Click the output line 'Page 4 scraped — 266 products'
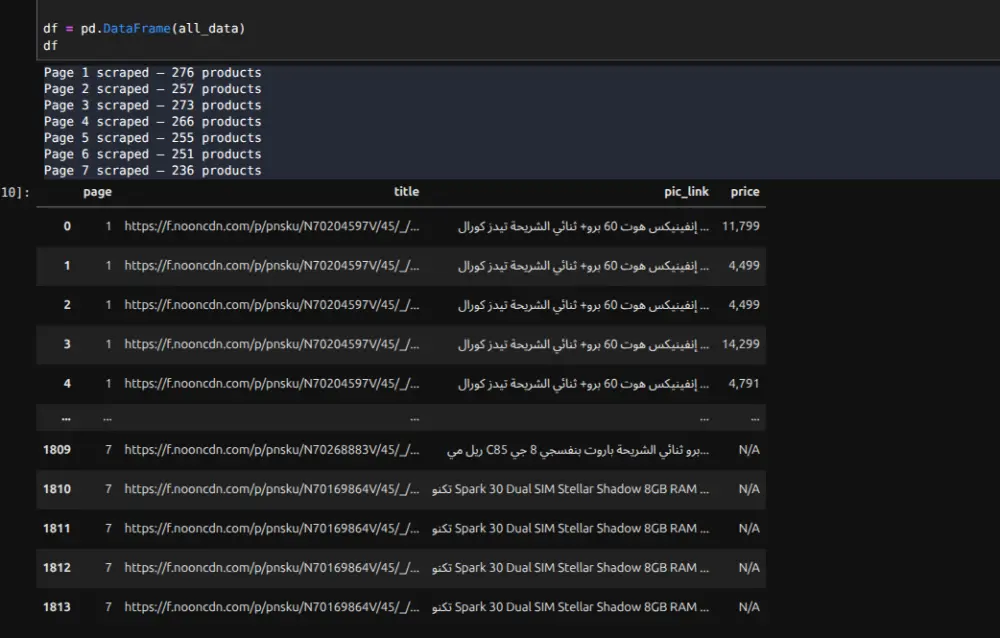1000x638 pixels. [x=152, y=121]
